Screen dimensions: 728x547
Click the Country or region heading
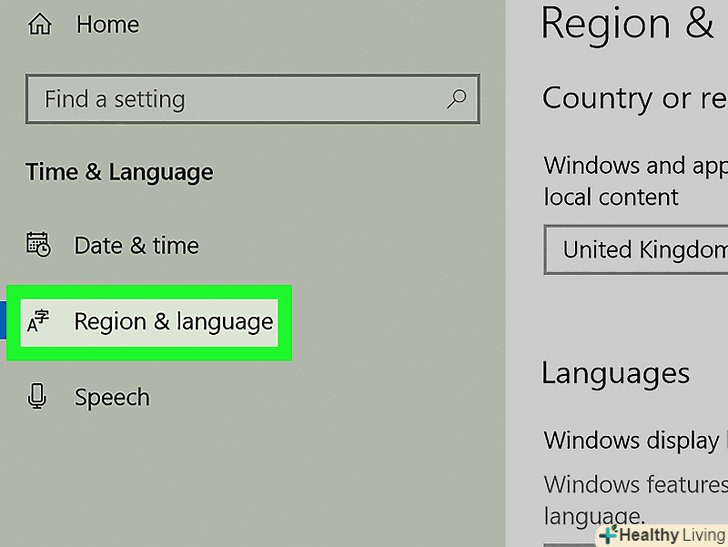635,98
